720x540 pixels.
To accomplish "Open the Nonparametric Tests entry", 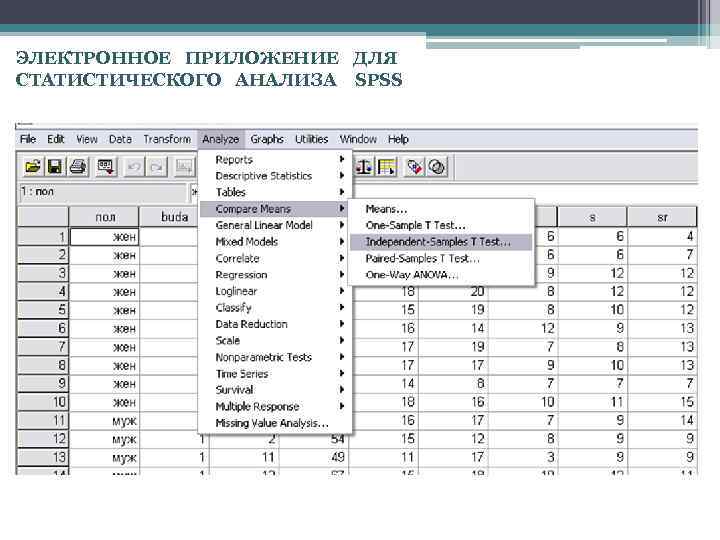I will (x=275, y=357).
